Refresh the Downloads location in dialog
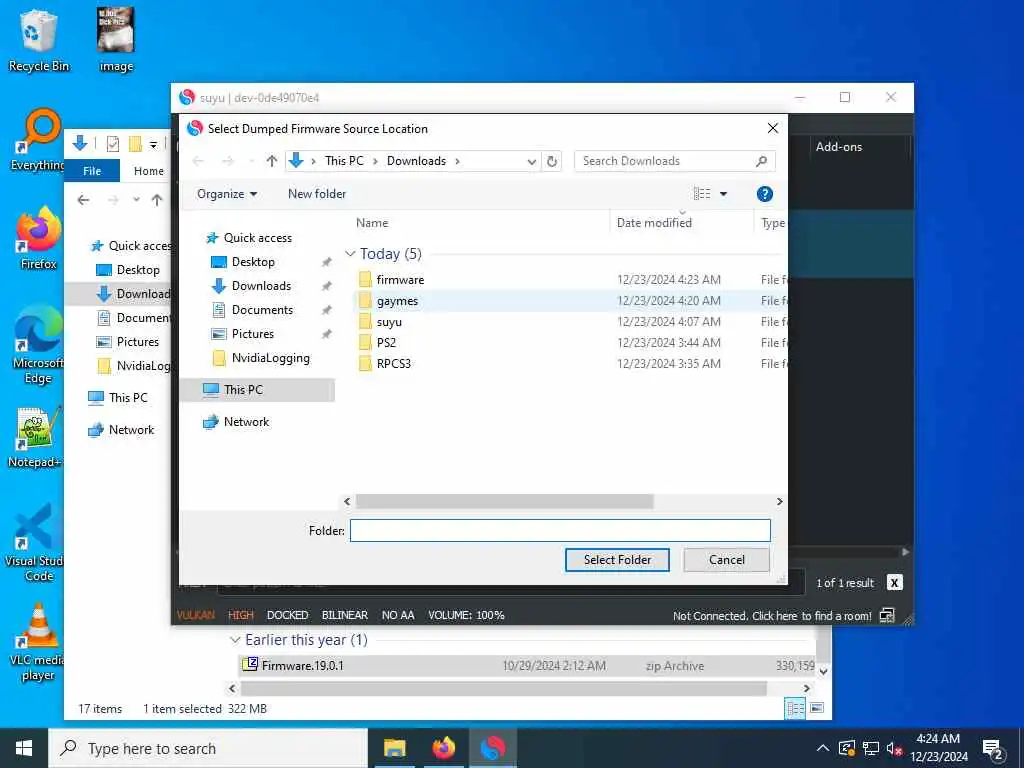Image resolution: width=1024 pixels, height=768 pixels. (x=552, y=161)
